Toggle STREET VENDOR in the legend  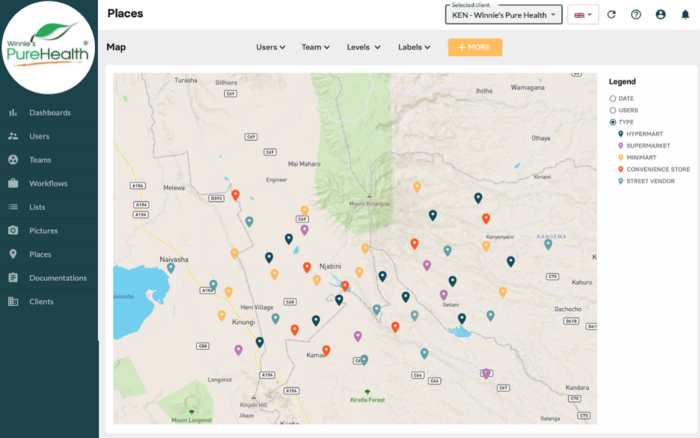(646, 181)
